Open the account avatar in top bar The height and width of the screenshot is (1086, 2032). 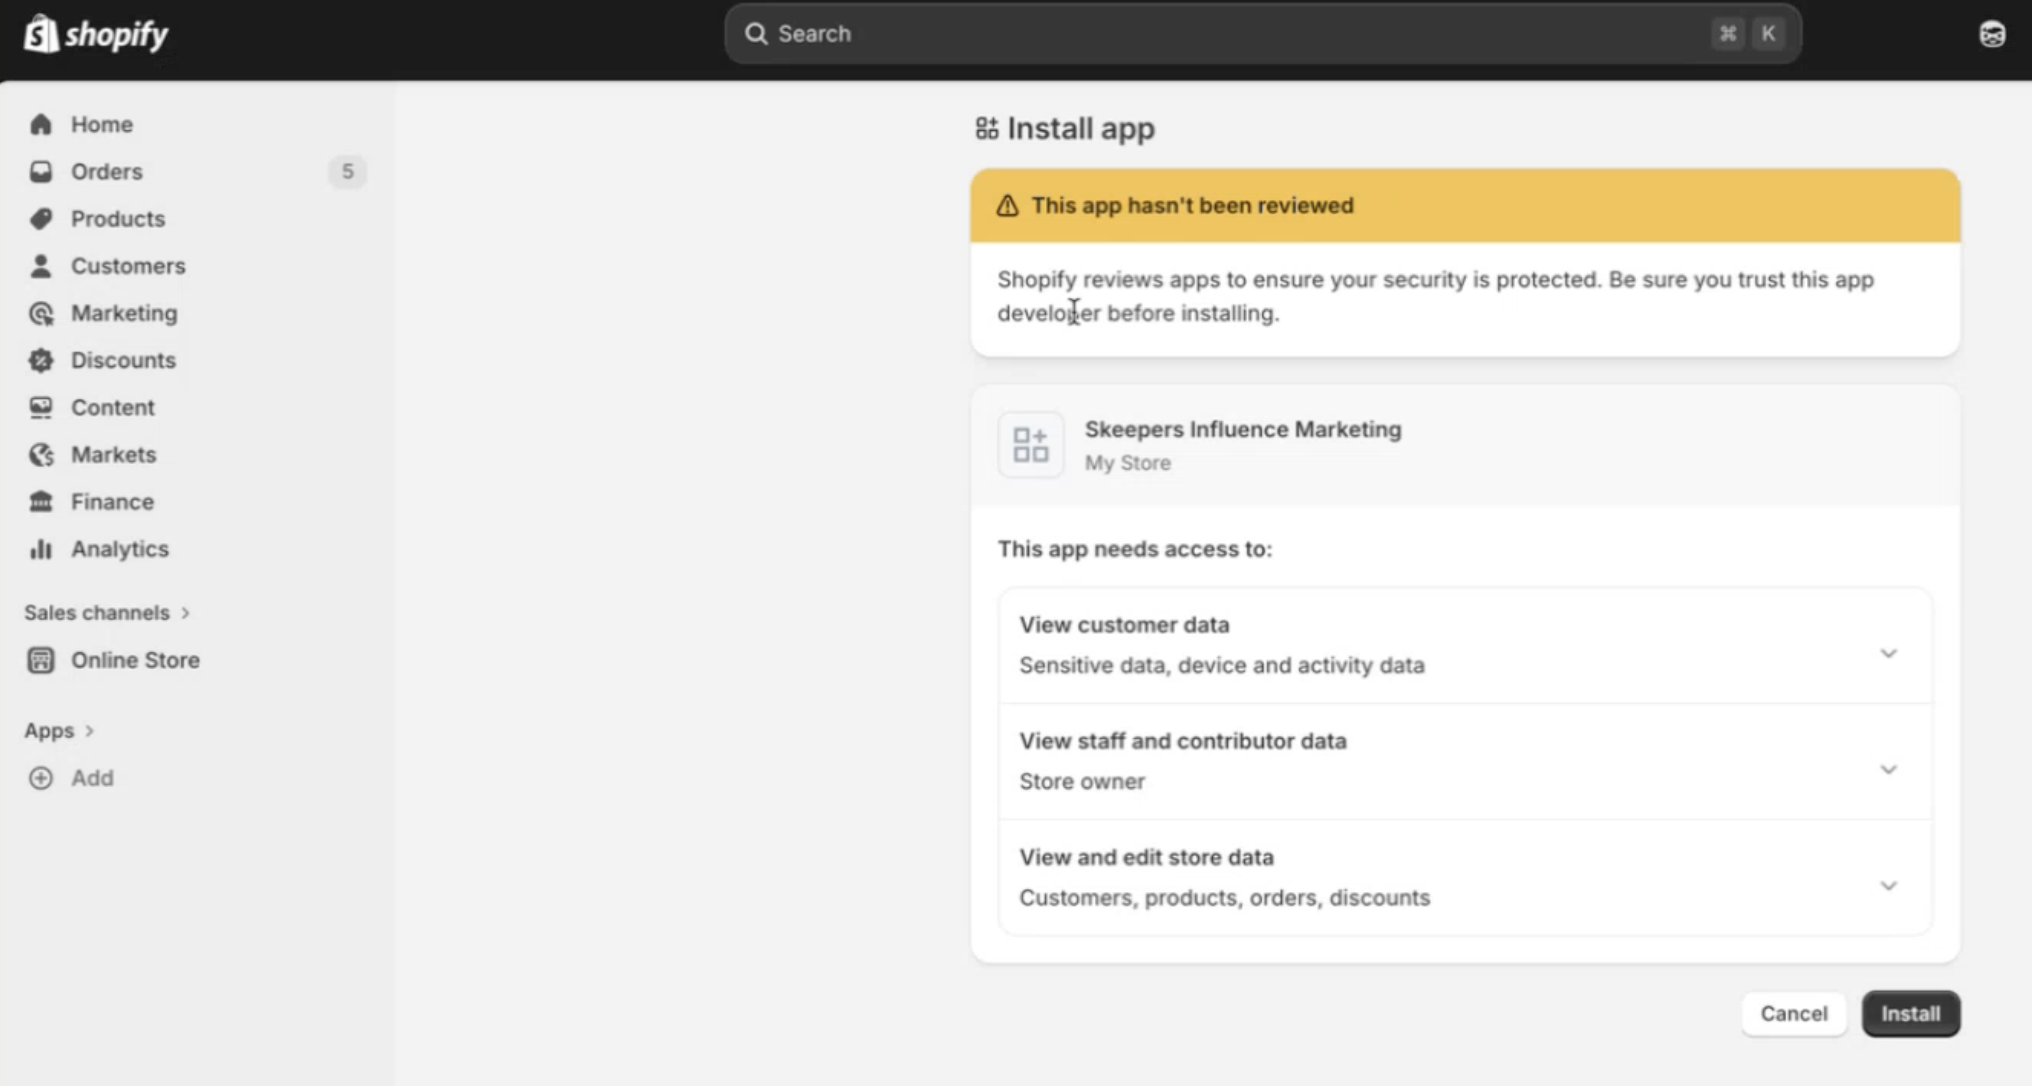tap(1992, 34)
